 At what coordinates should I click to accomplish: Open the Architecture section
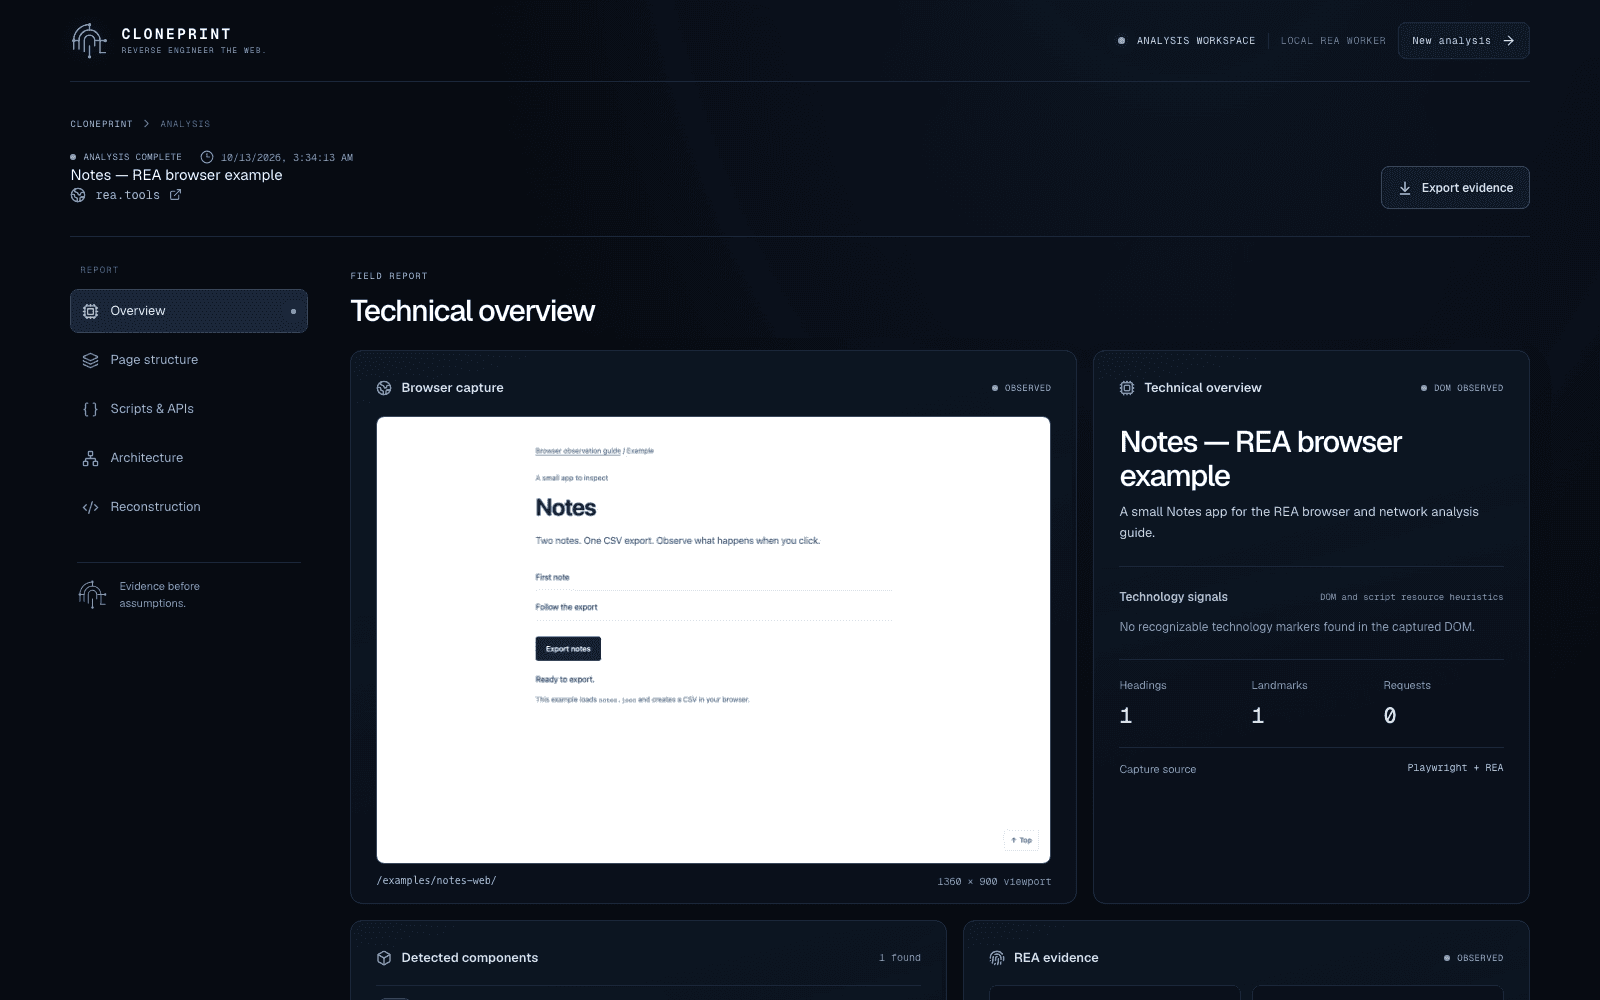coord(189,458)
